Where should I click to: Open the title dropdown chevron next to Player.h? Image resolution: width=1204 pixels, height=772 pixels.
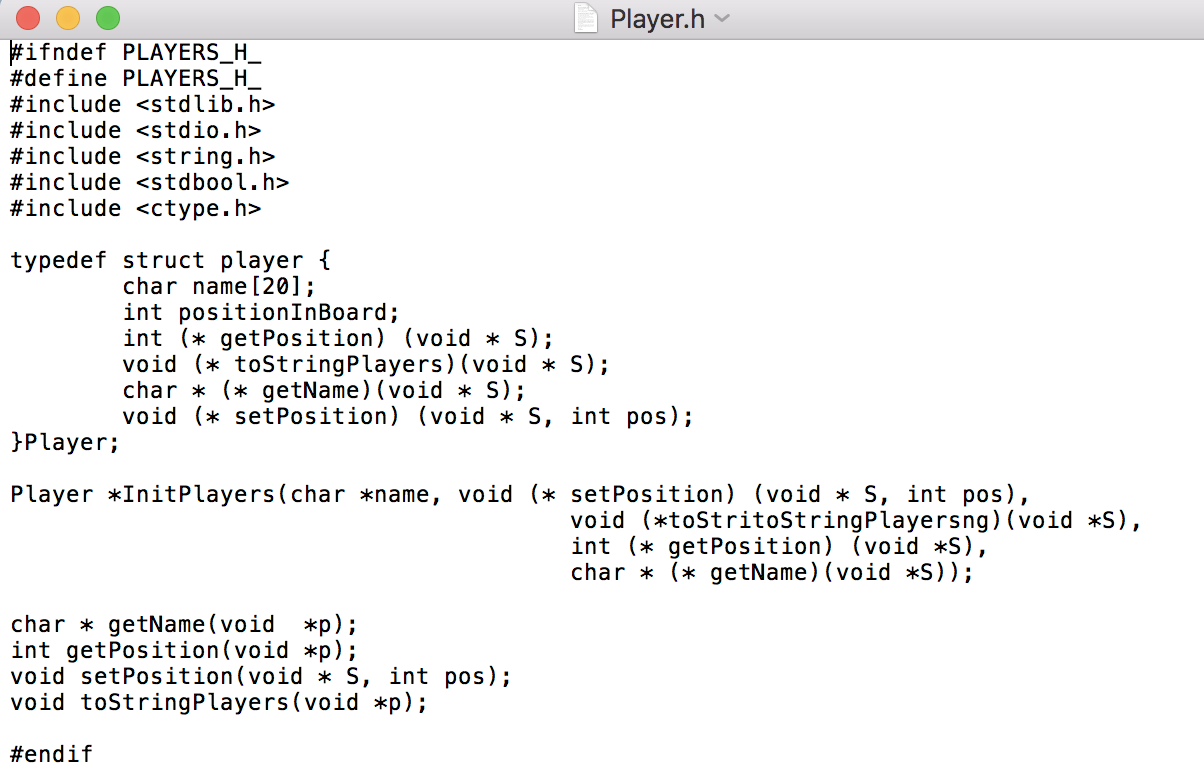723,19
